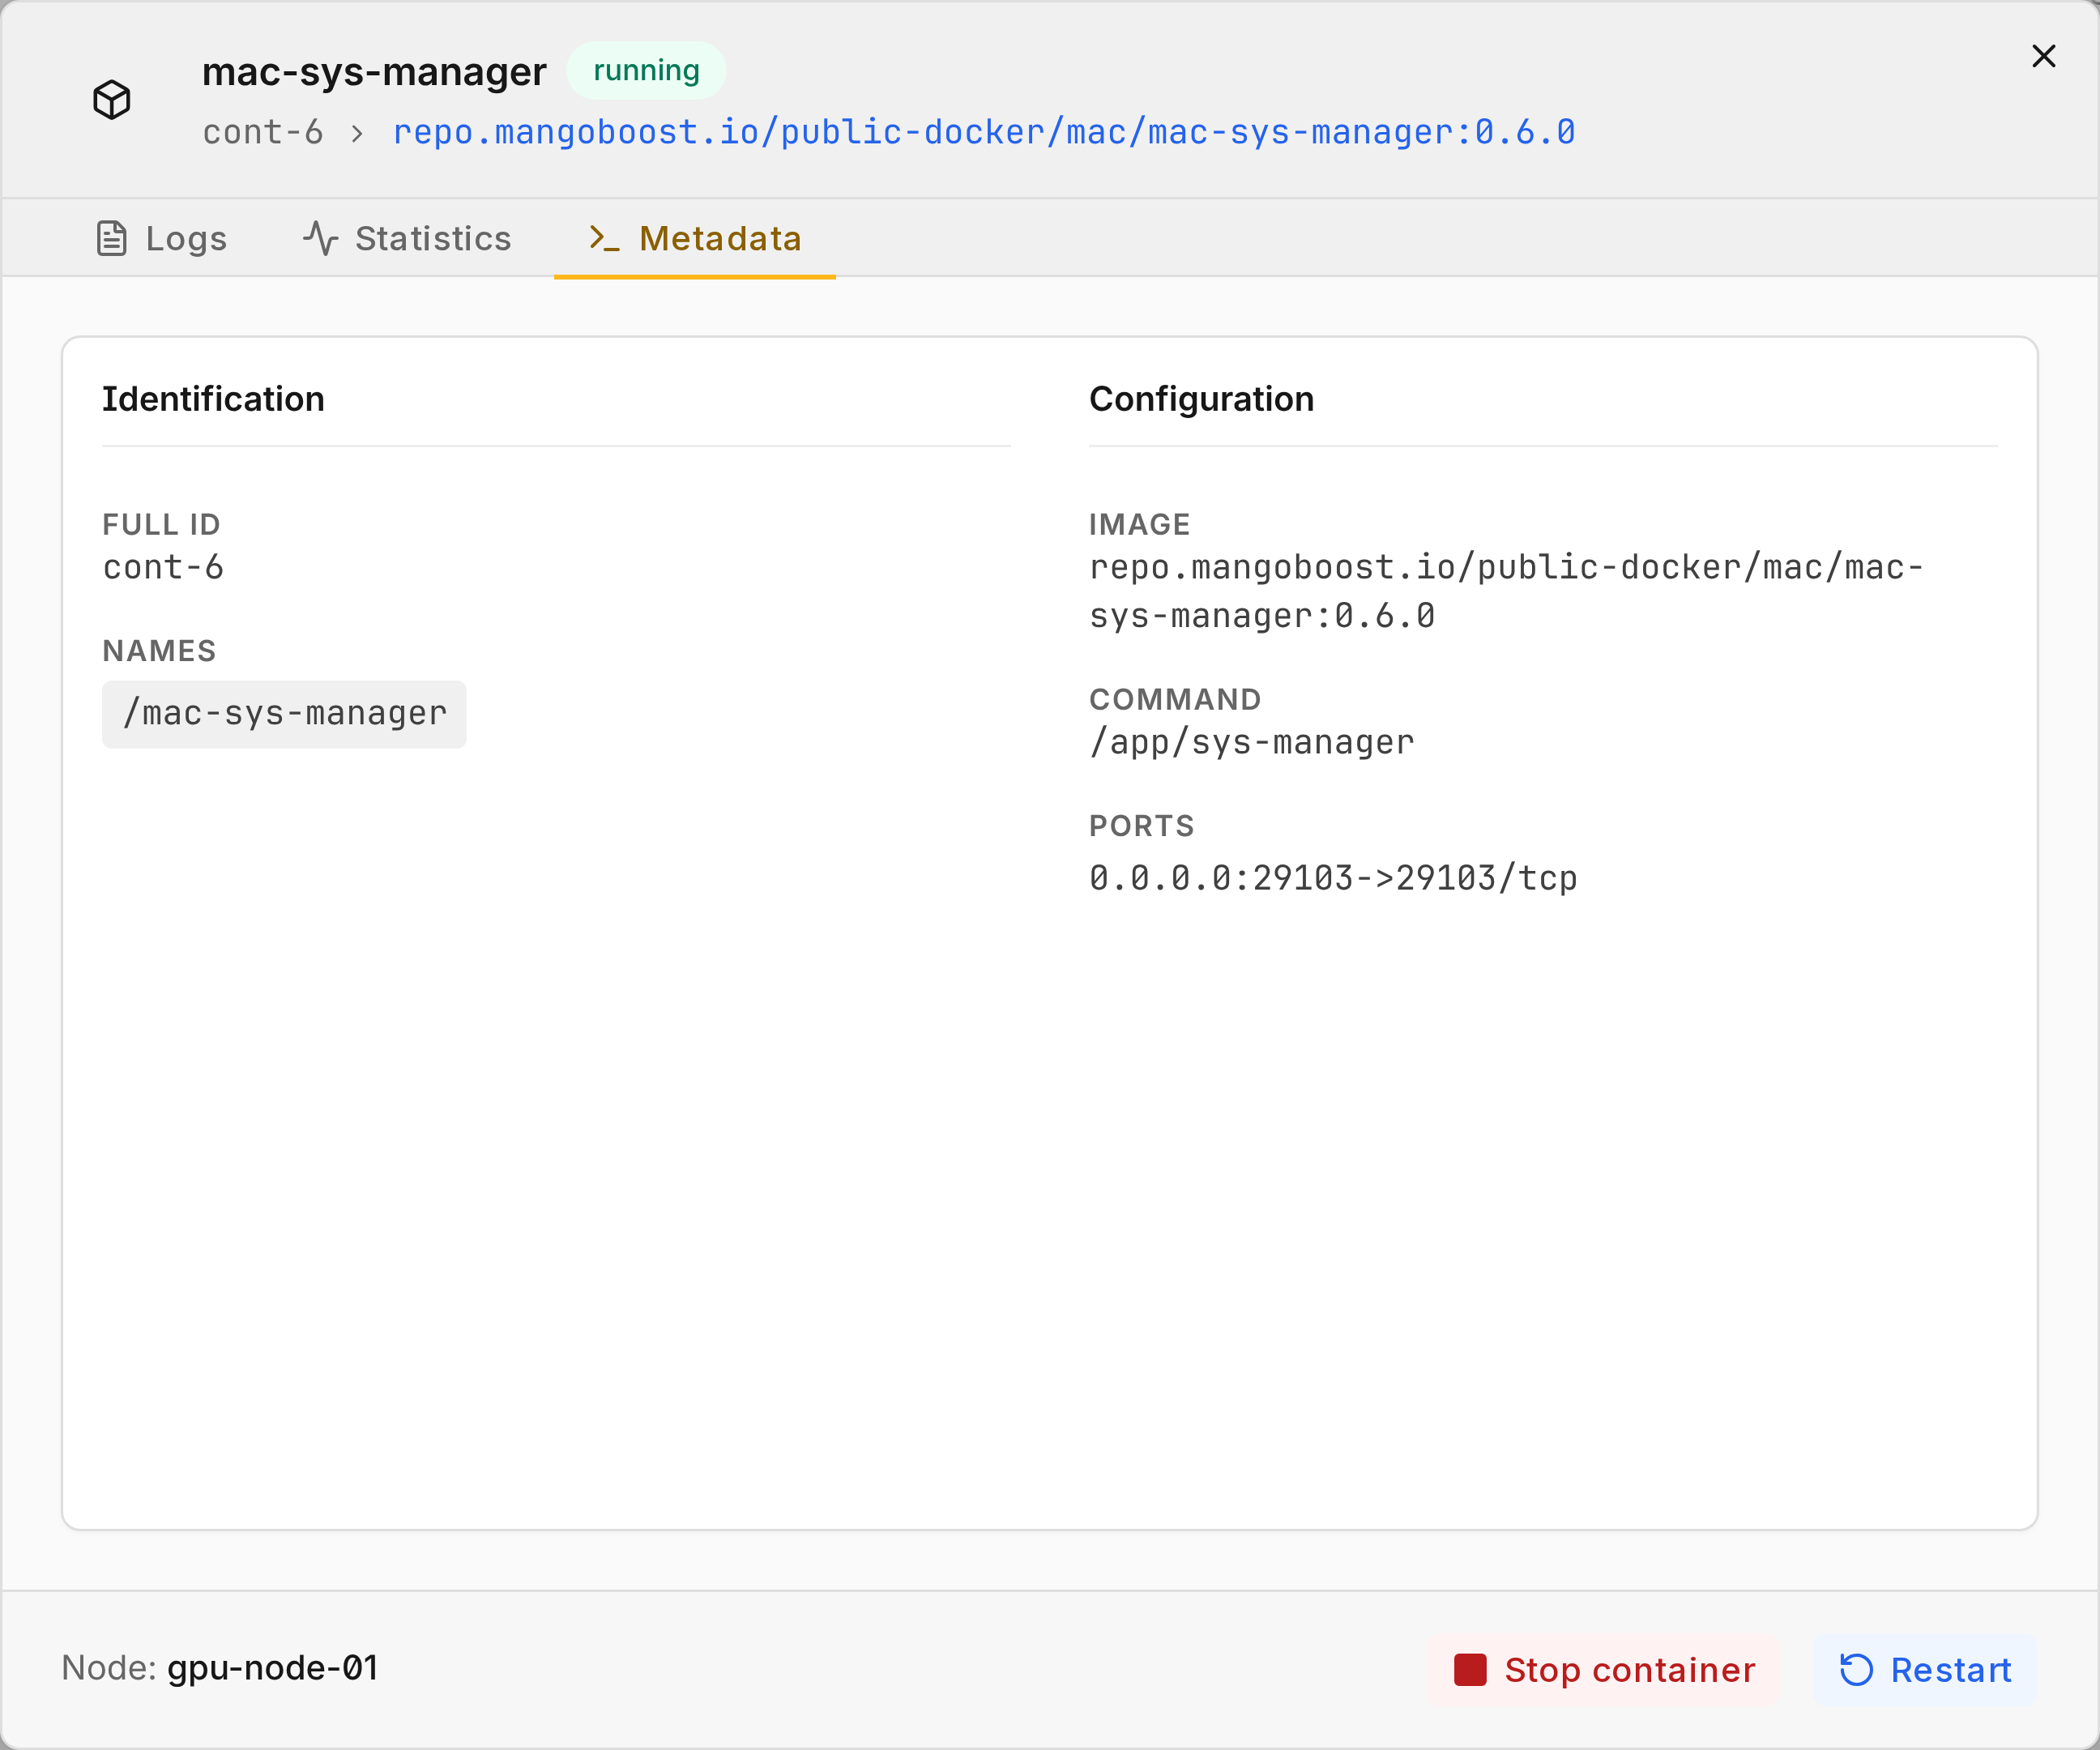Click the Stop container button
Image resolution: width=2100 pixels, height=1750 pixels.
1604,1670
